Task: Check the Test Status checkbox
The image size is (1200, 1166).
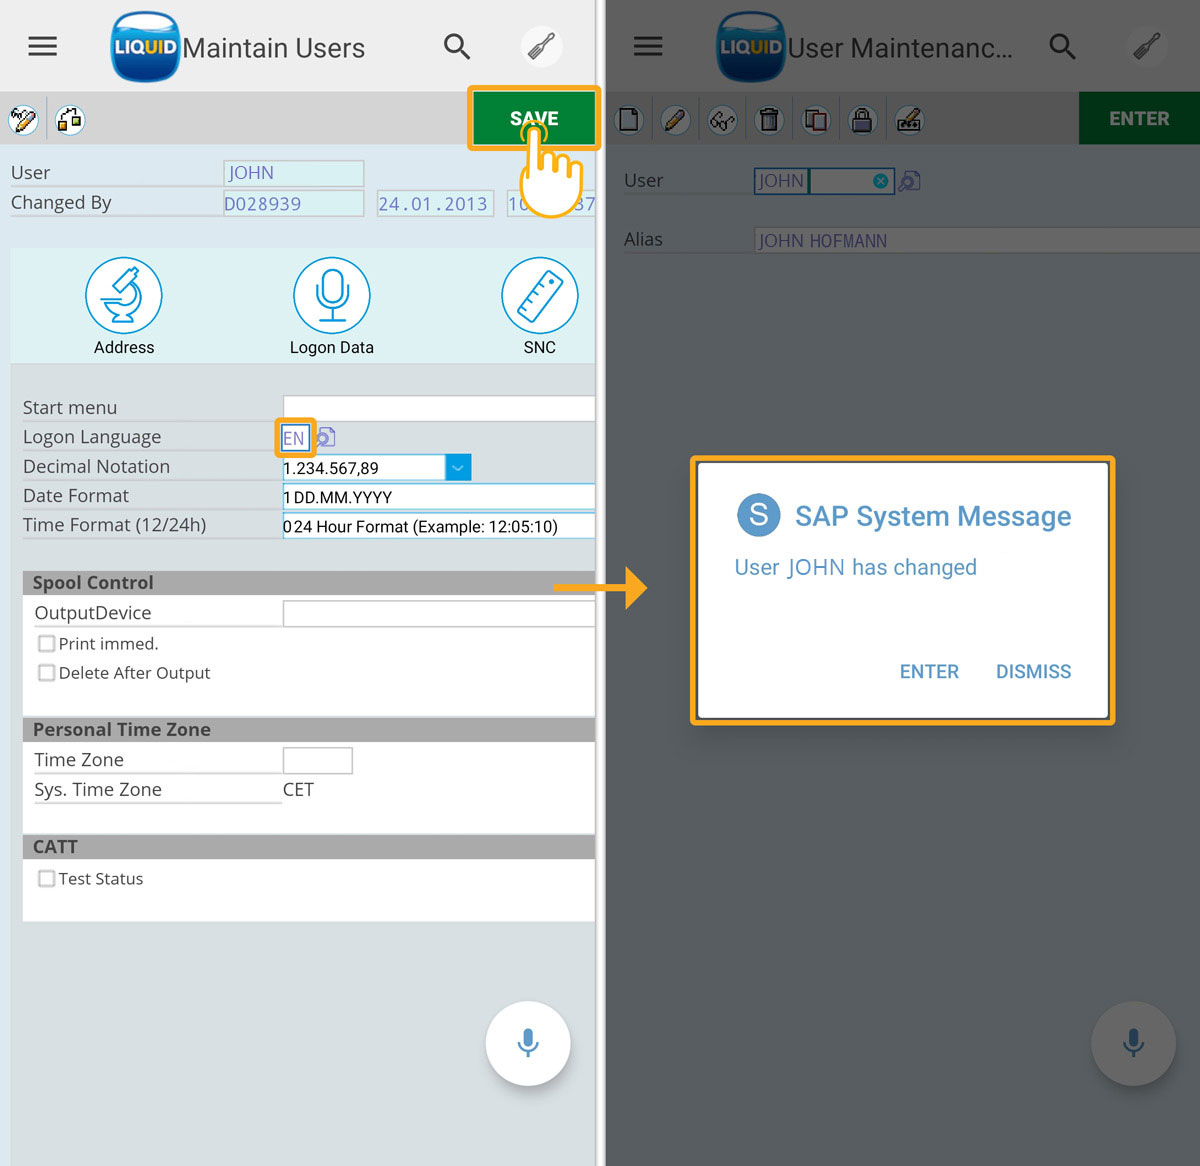Action: click(x=46, y=878)
